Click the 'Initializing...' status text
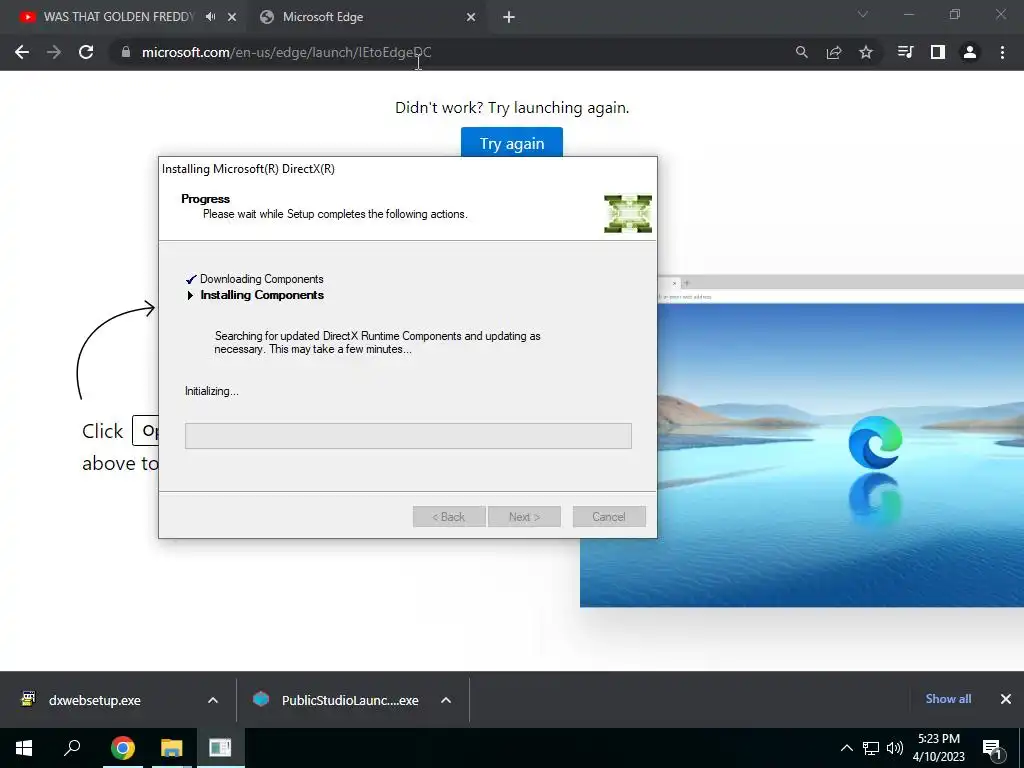1024x768 pixels. 212,391
